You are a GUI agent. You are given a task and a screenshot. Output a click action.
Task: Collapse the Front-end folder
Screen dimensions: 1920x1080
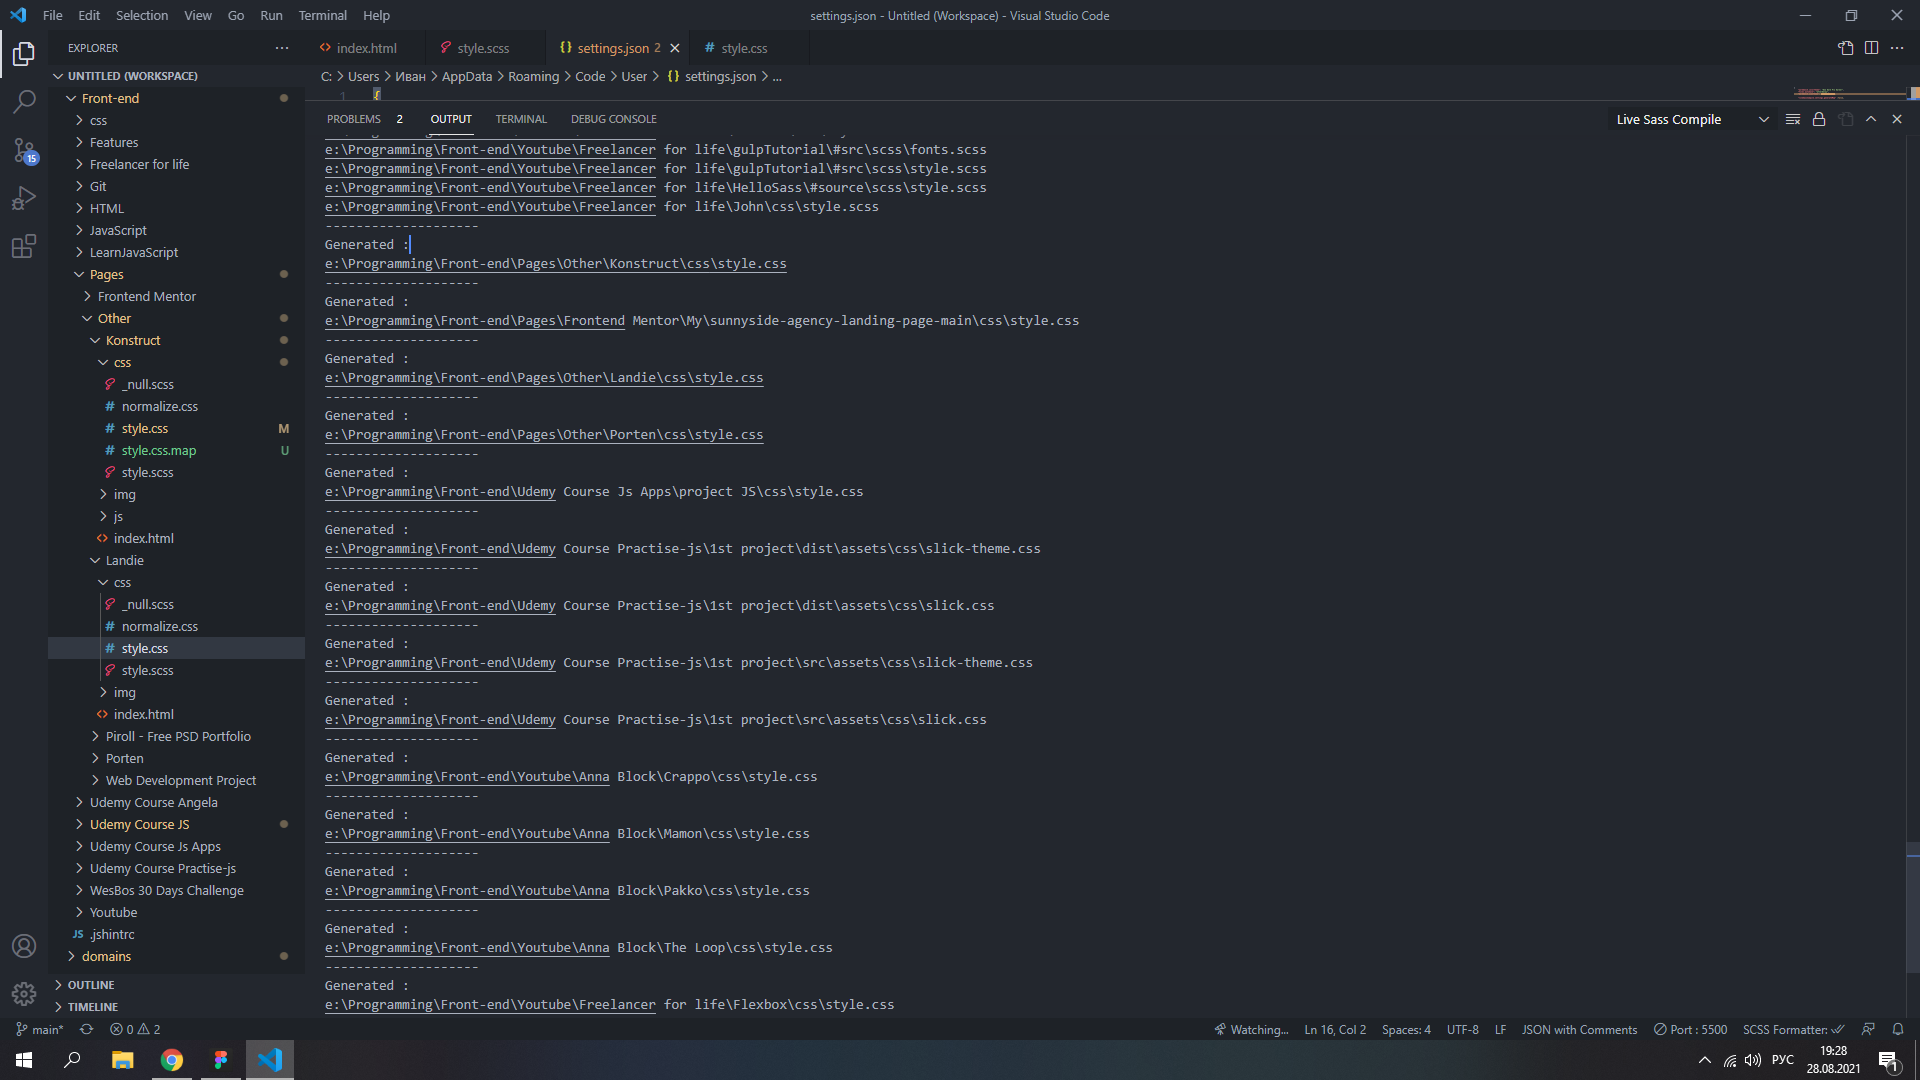pos(176,98)
